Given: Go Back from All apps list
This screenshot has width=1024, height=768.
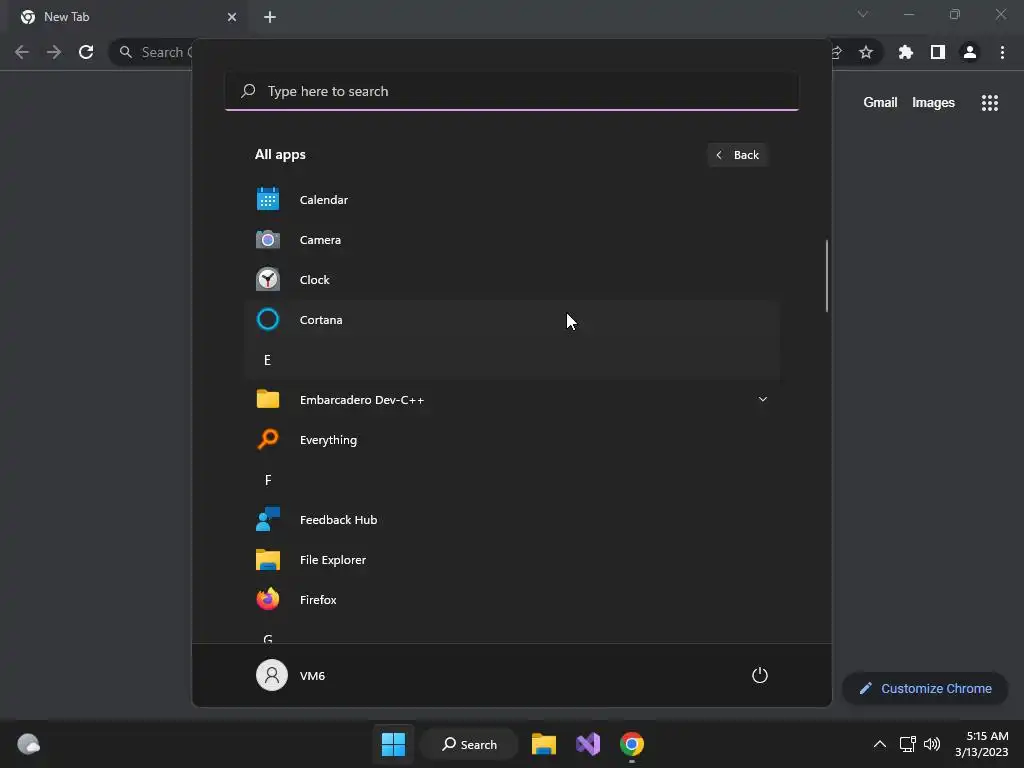Looking at the screenshot, I should (737, 155).
